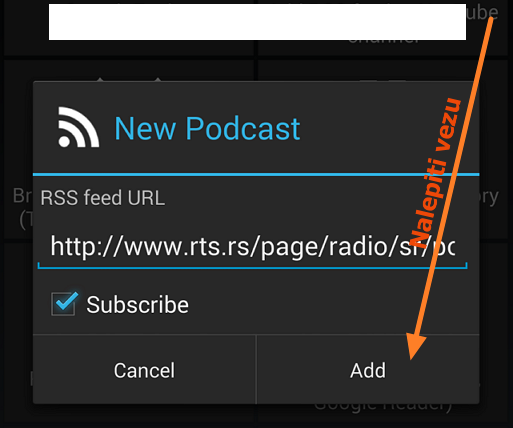Screen dimensions: 513x428
Task: Click the white blank bar at top
Action: tap(257, 22)
